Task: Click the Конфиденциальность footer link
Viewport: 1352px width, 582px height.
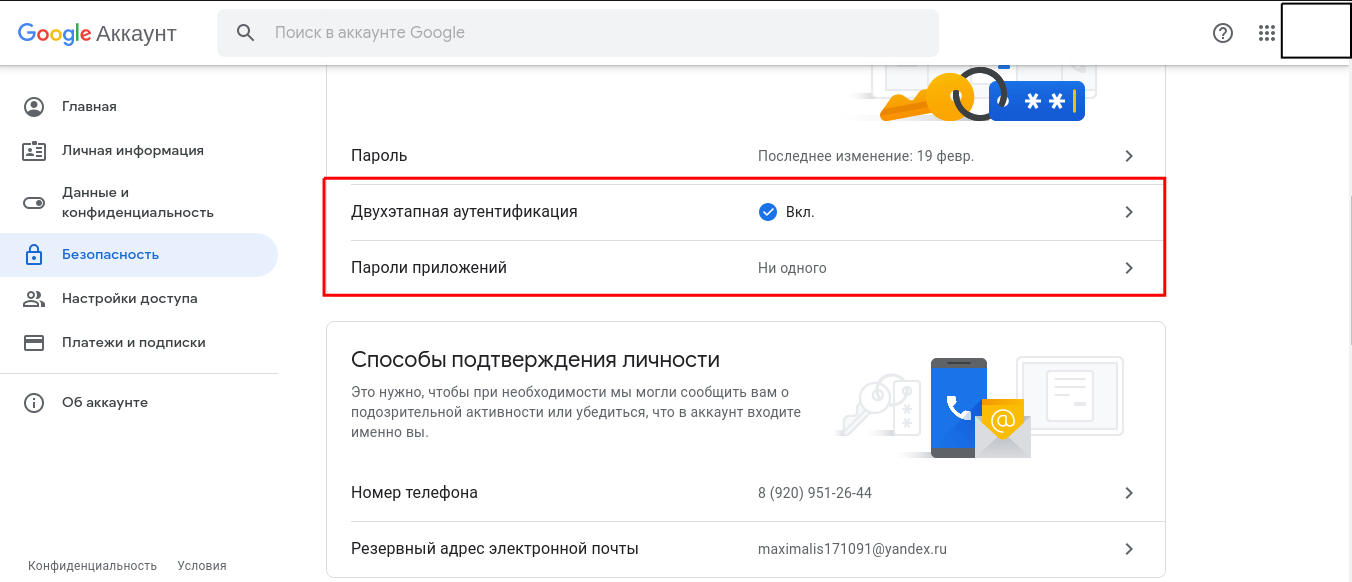Action: (x=91, y=565)
